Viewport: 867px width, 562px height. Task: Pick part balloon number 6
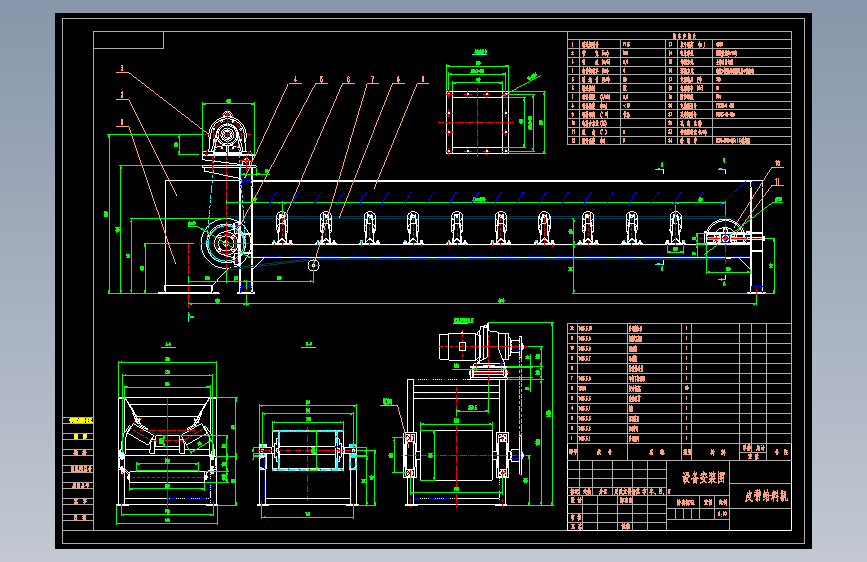click(348, 80)
